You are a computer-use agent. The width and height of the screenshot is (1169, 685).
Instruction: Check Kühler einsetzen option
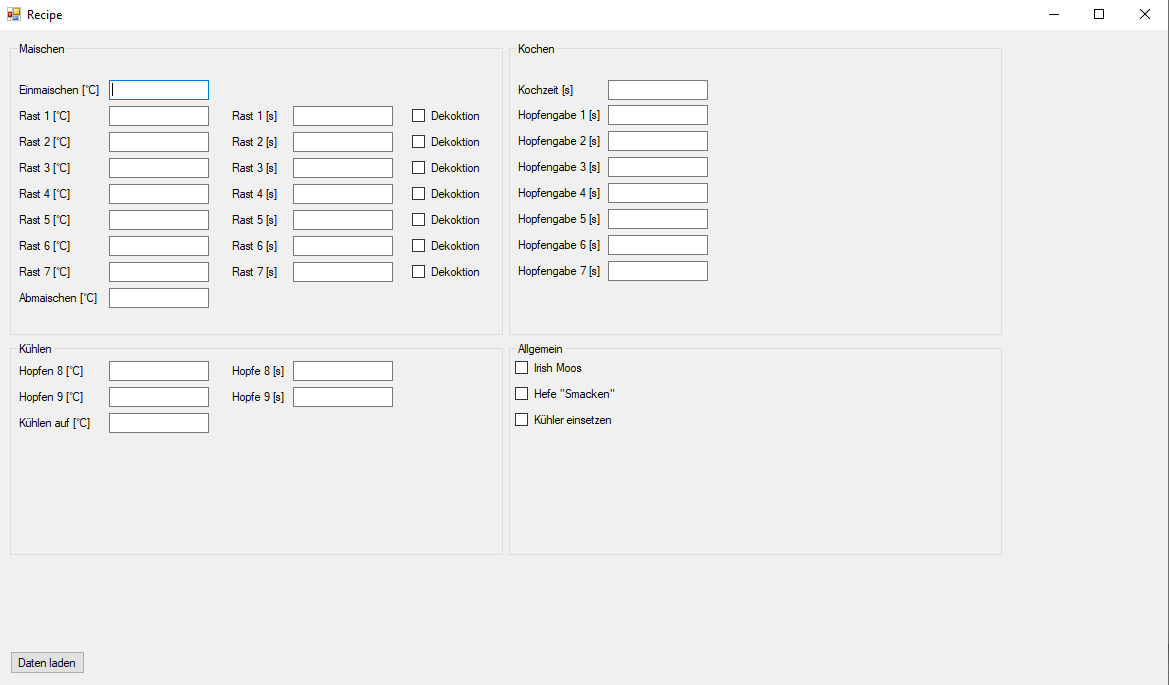click(x=522, y=420)
